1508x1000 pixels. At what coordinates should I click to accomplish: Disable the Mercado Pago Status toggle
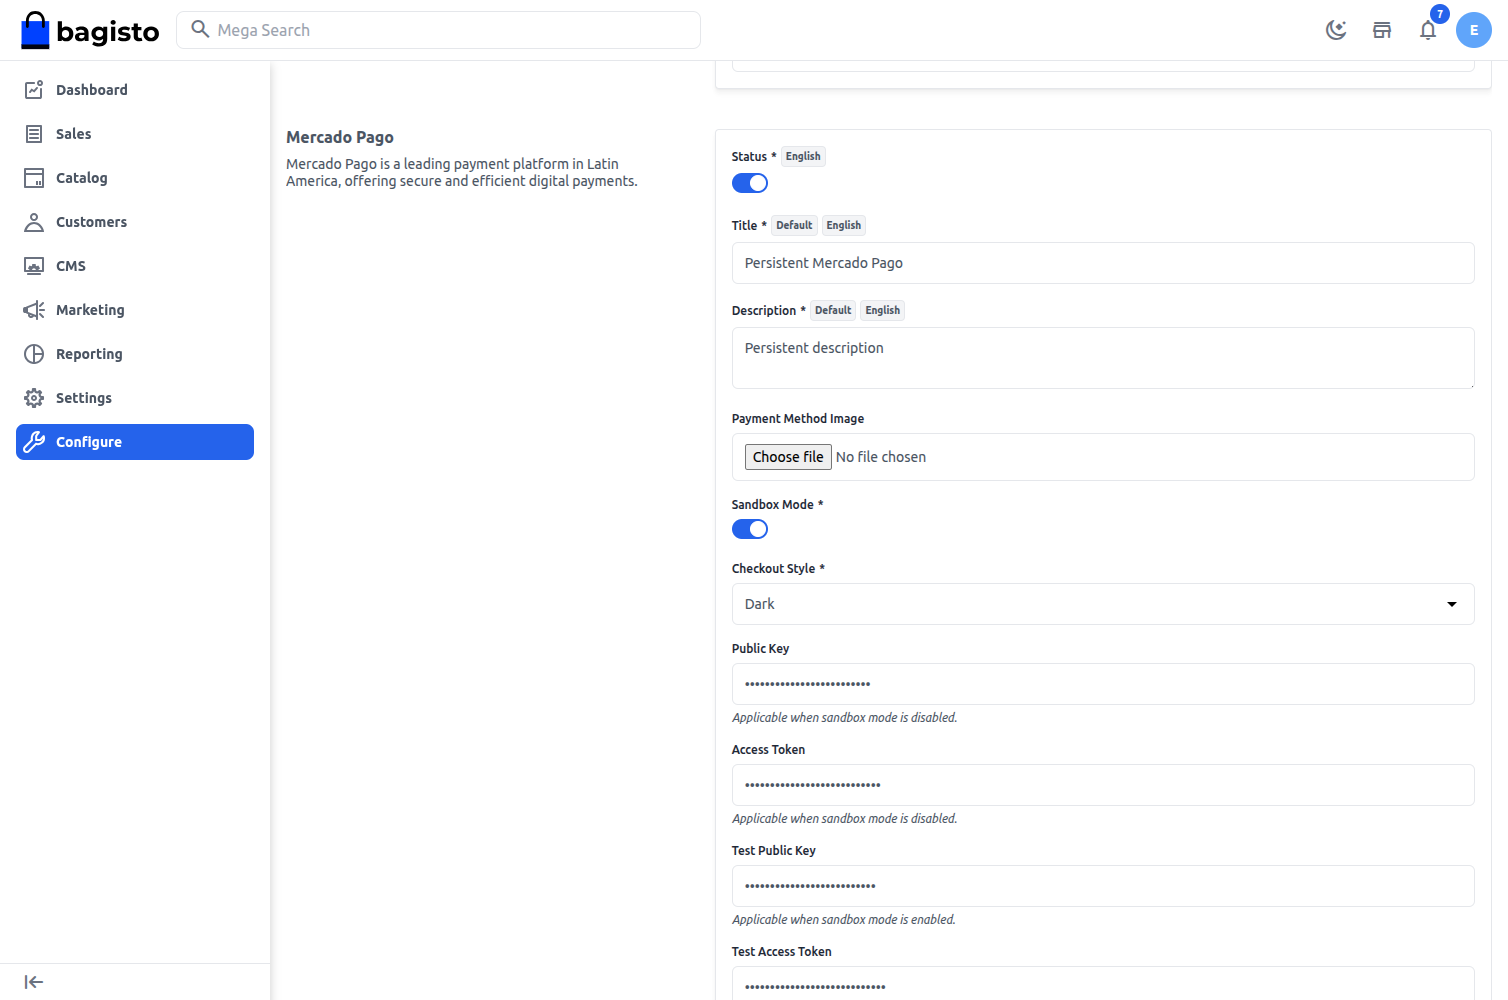tap(750, 183)
